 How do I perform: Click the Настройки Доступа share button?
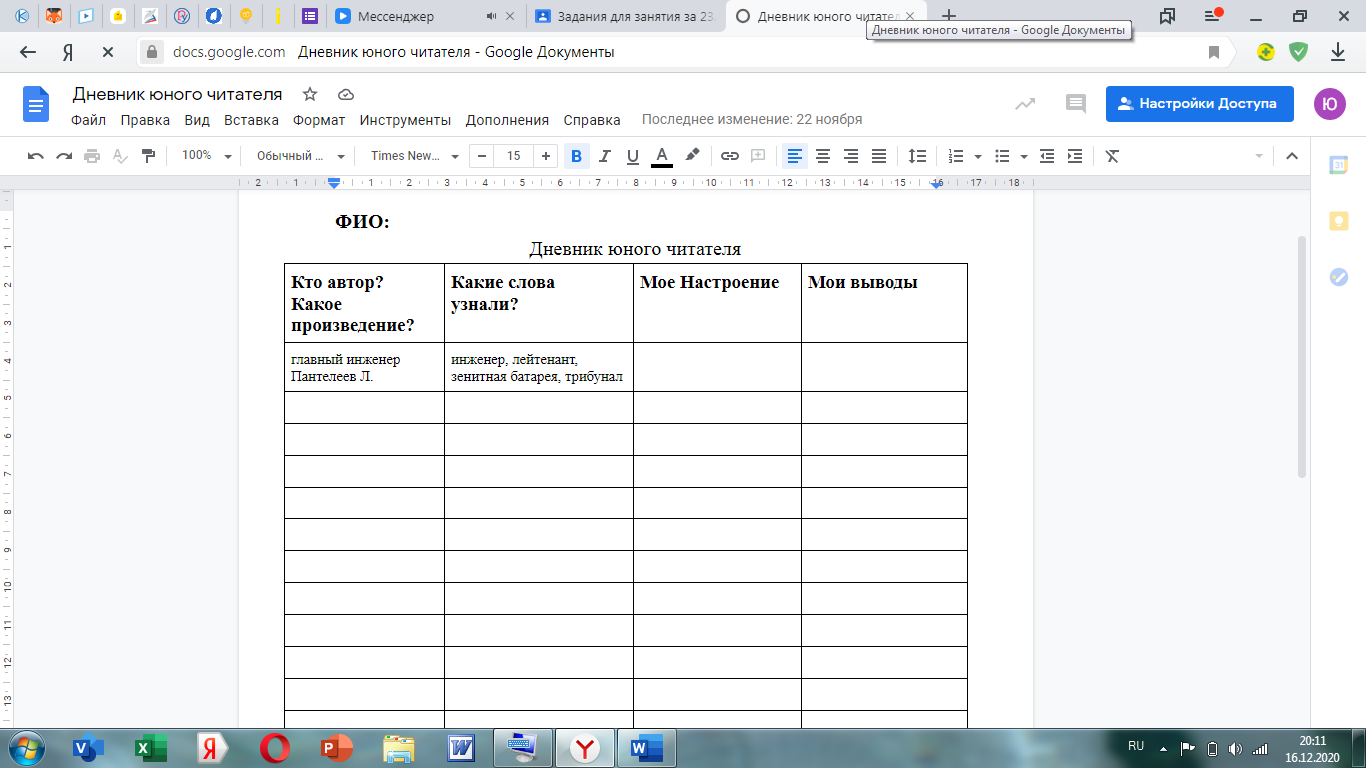tap(1199, 103)
